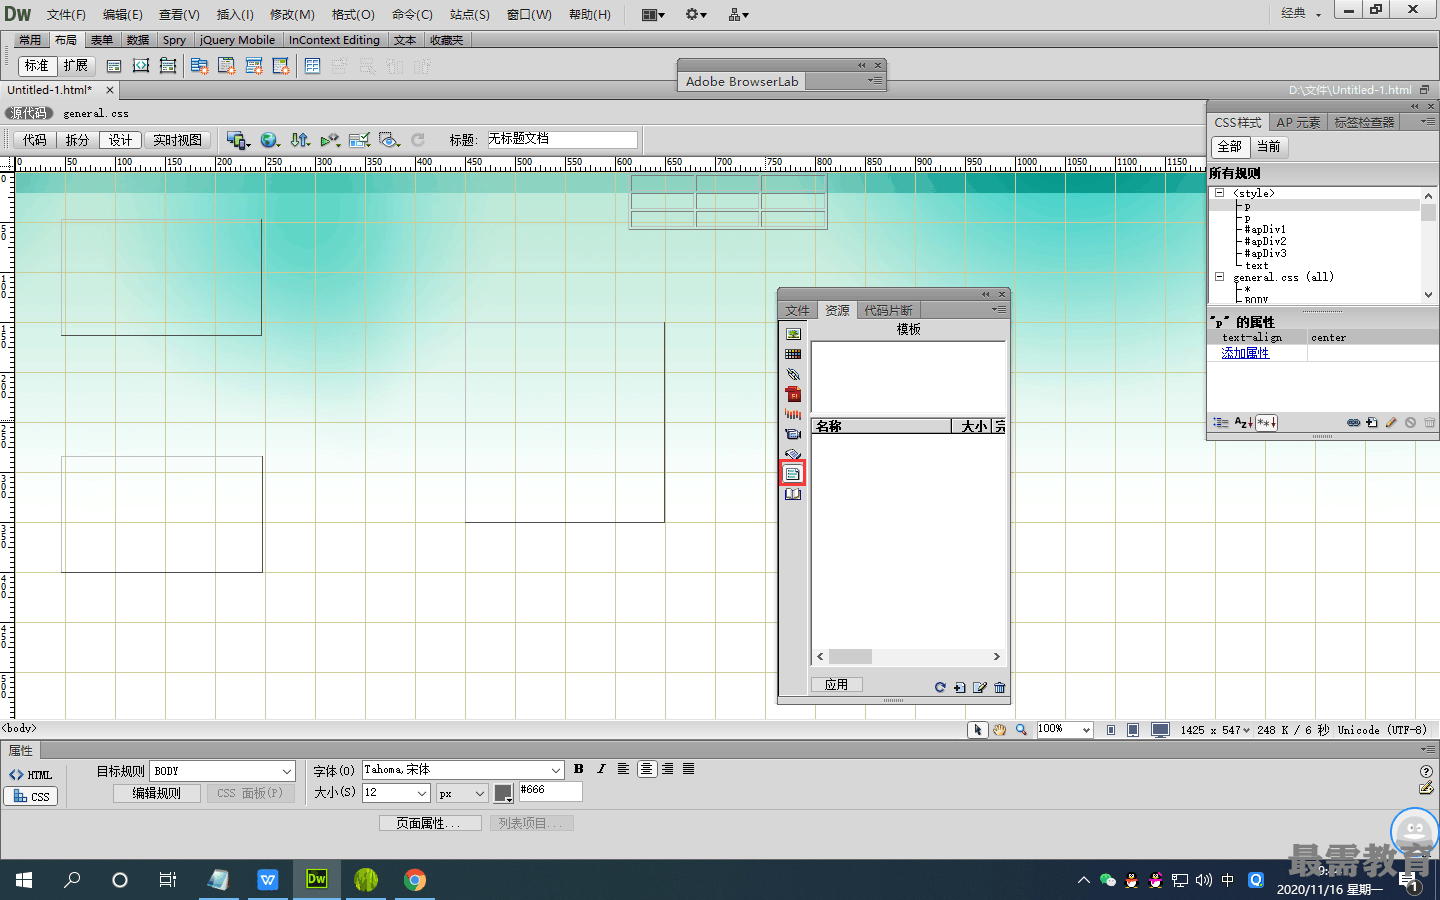Switch to the AP 元素 tab
The width and height of the screenshot is (1440, 900).
coord(1298,122)
